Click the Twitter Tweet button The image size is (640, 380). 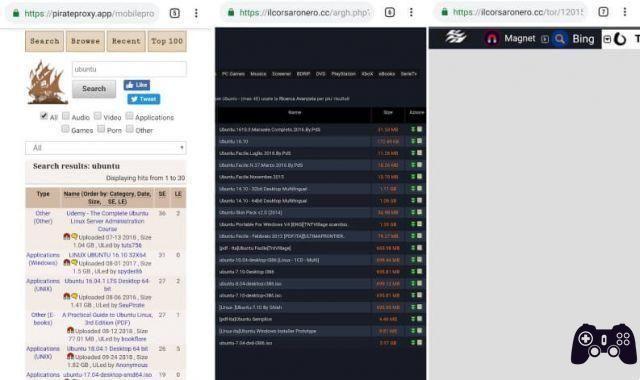point(144,99)
